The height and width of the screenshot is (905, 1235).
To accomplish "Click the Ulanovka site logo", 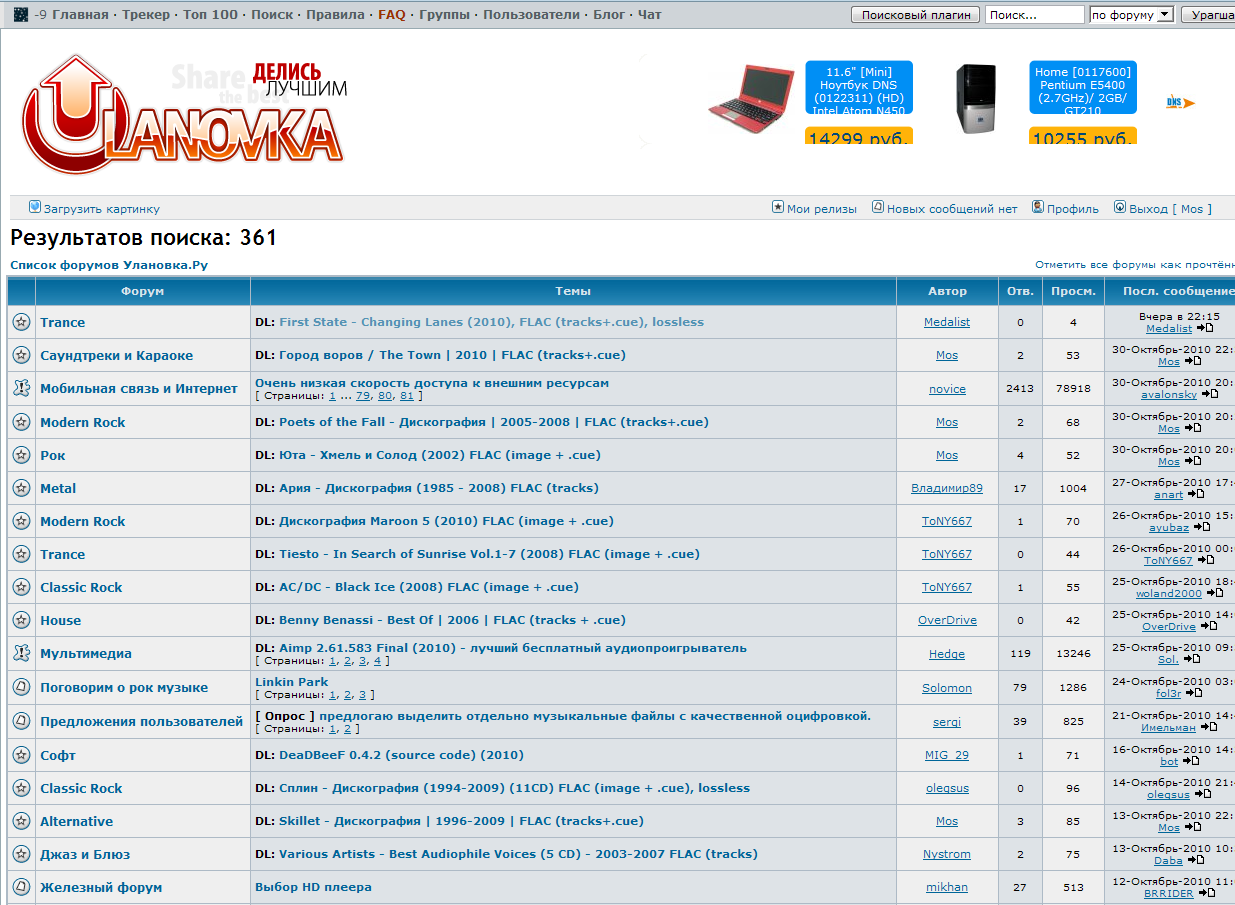I will pos(183,115).
